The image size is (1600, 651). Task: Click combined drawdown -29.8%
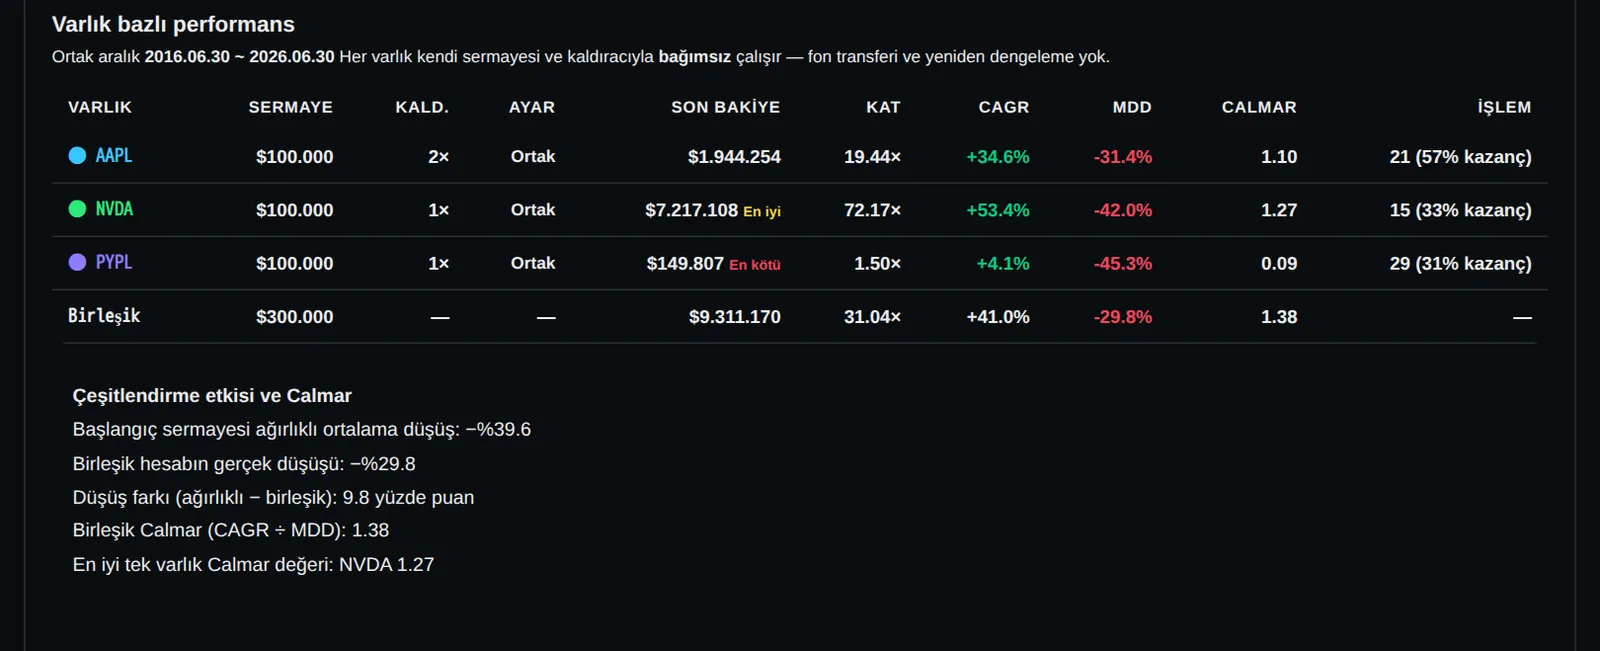1123,317
